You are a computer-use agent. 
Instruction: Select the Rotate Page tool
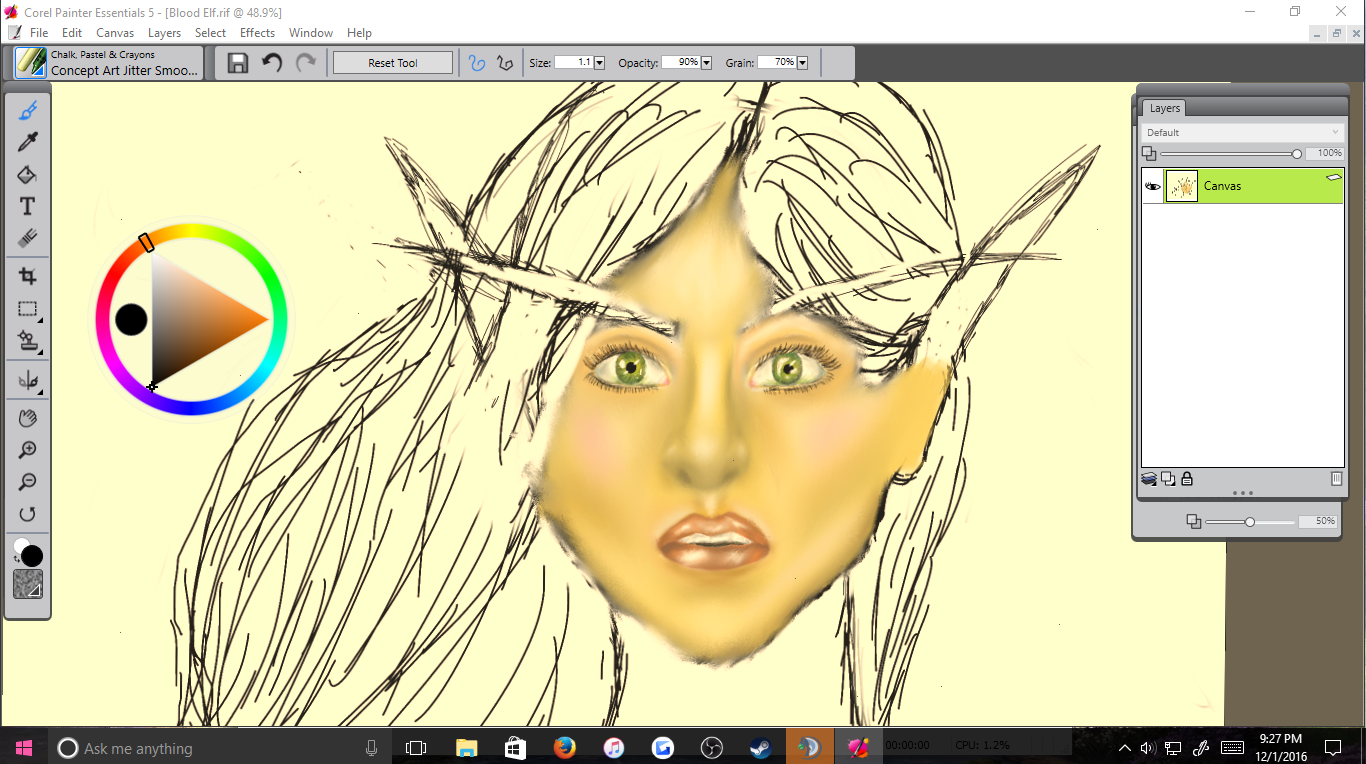coord(27,514)
